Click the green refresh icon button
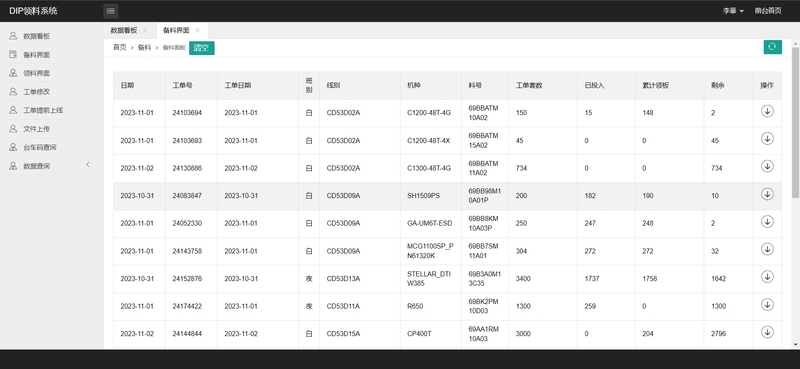The width and height of the screenshot is (800, 369). click(x=772, y=47)
